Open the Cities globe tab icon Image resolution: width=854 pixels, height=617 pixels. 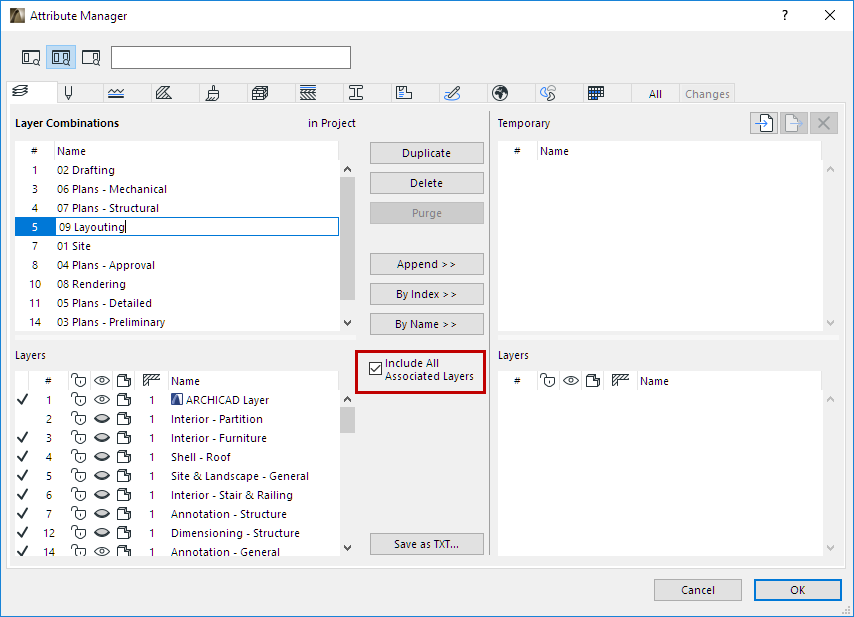pyautogui.click(x=500, y=93)
